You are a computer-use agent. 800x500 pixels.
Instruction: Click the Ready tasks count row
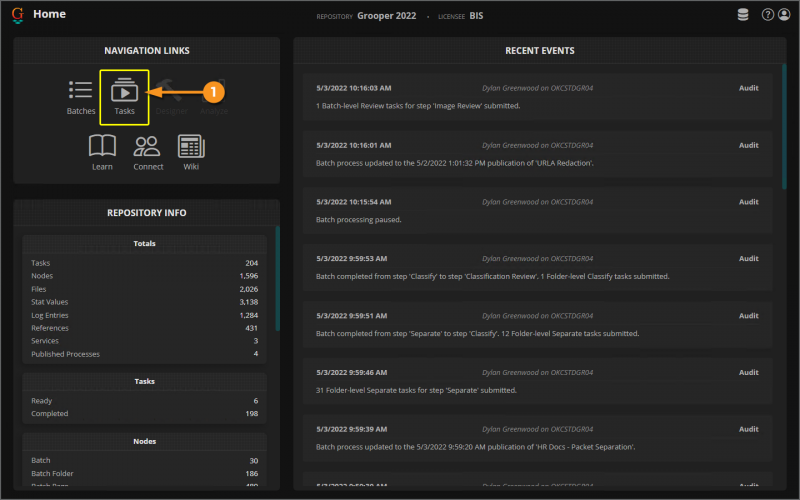[x=145, y=399]
